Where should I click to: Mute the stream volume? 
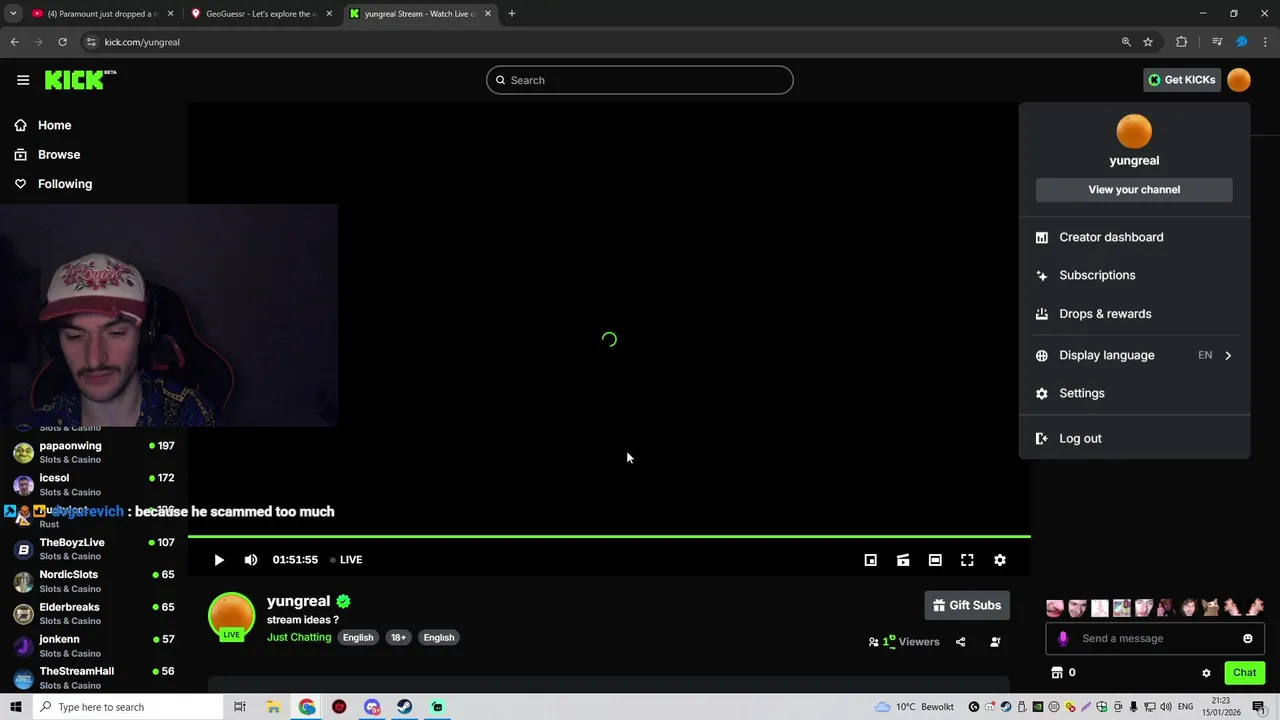251,560
